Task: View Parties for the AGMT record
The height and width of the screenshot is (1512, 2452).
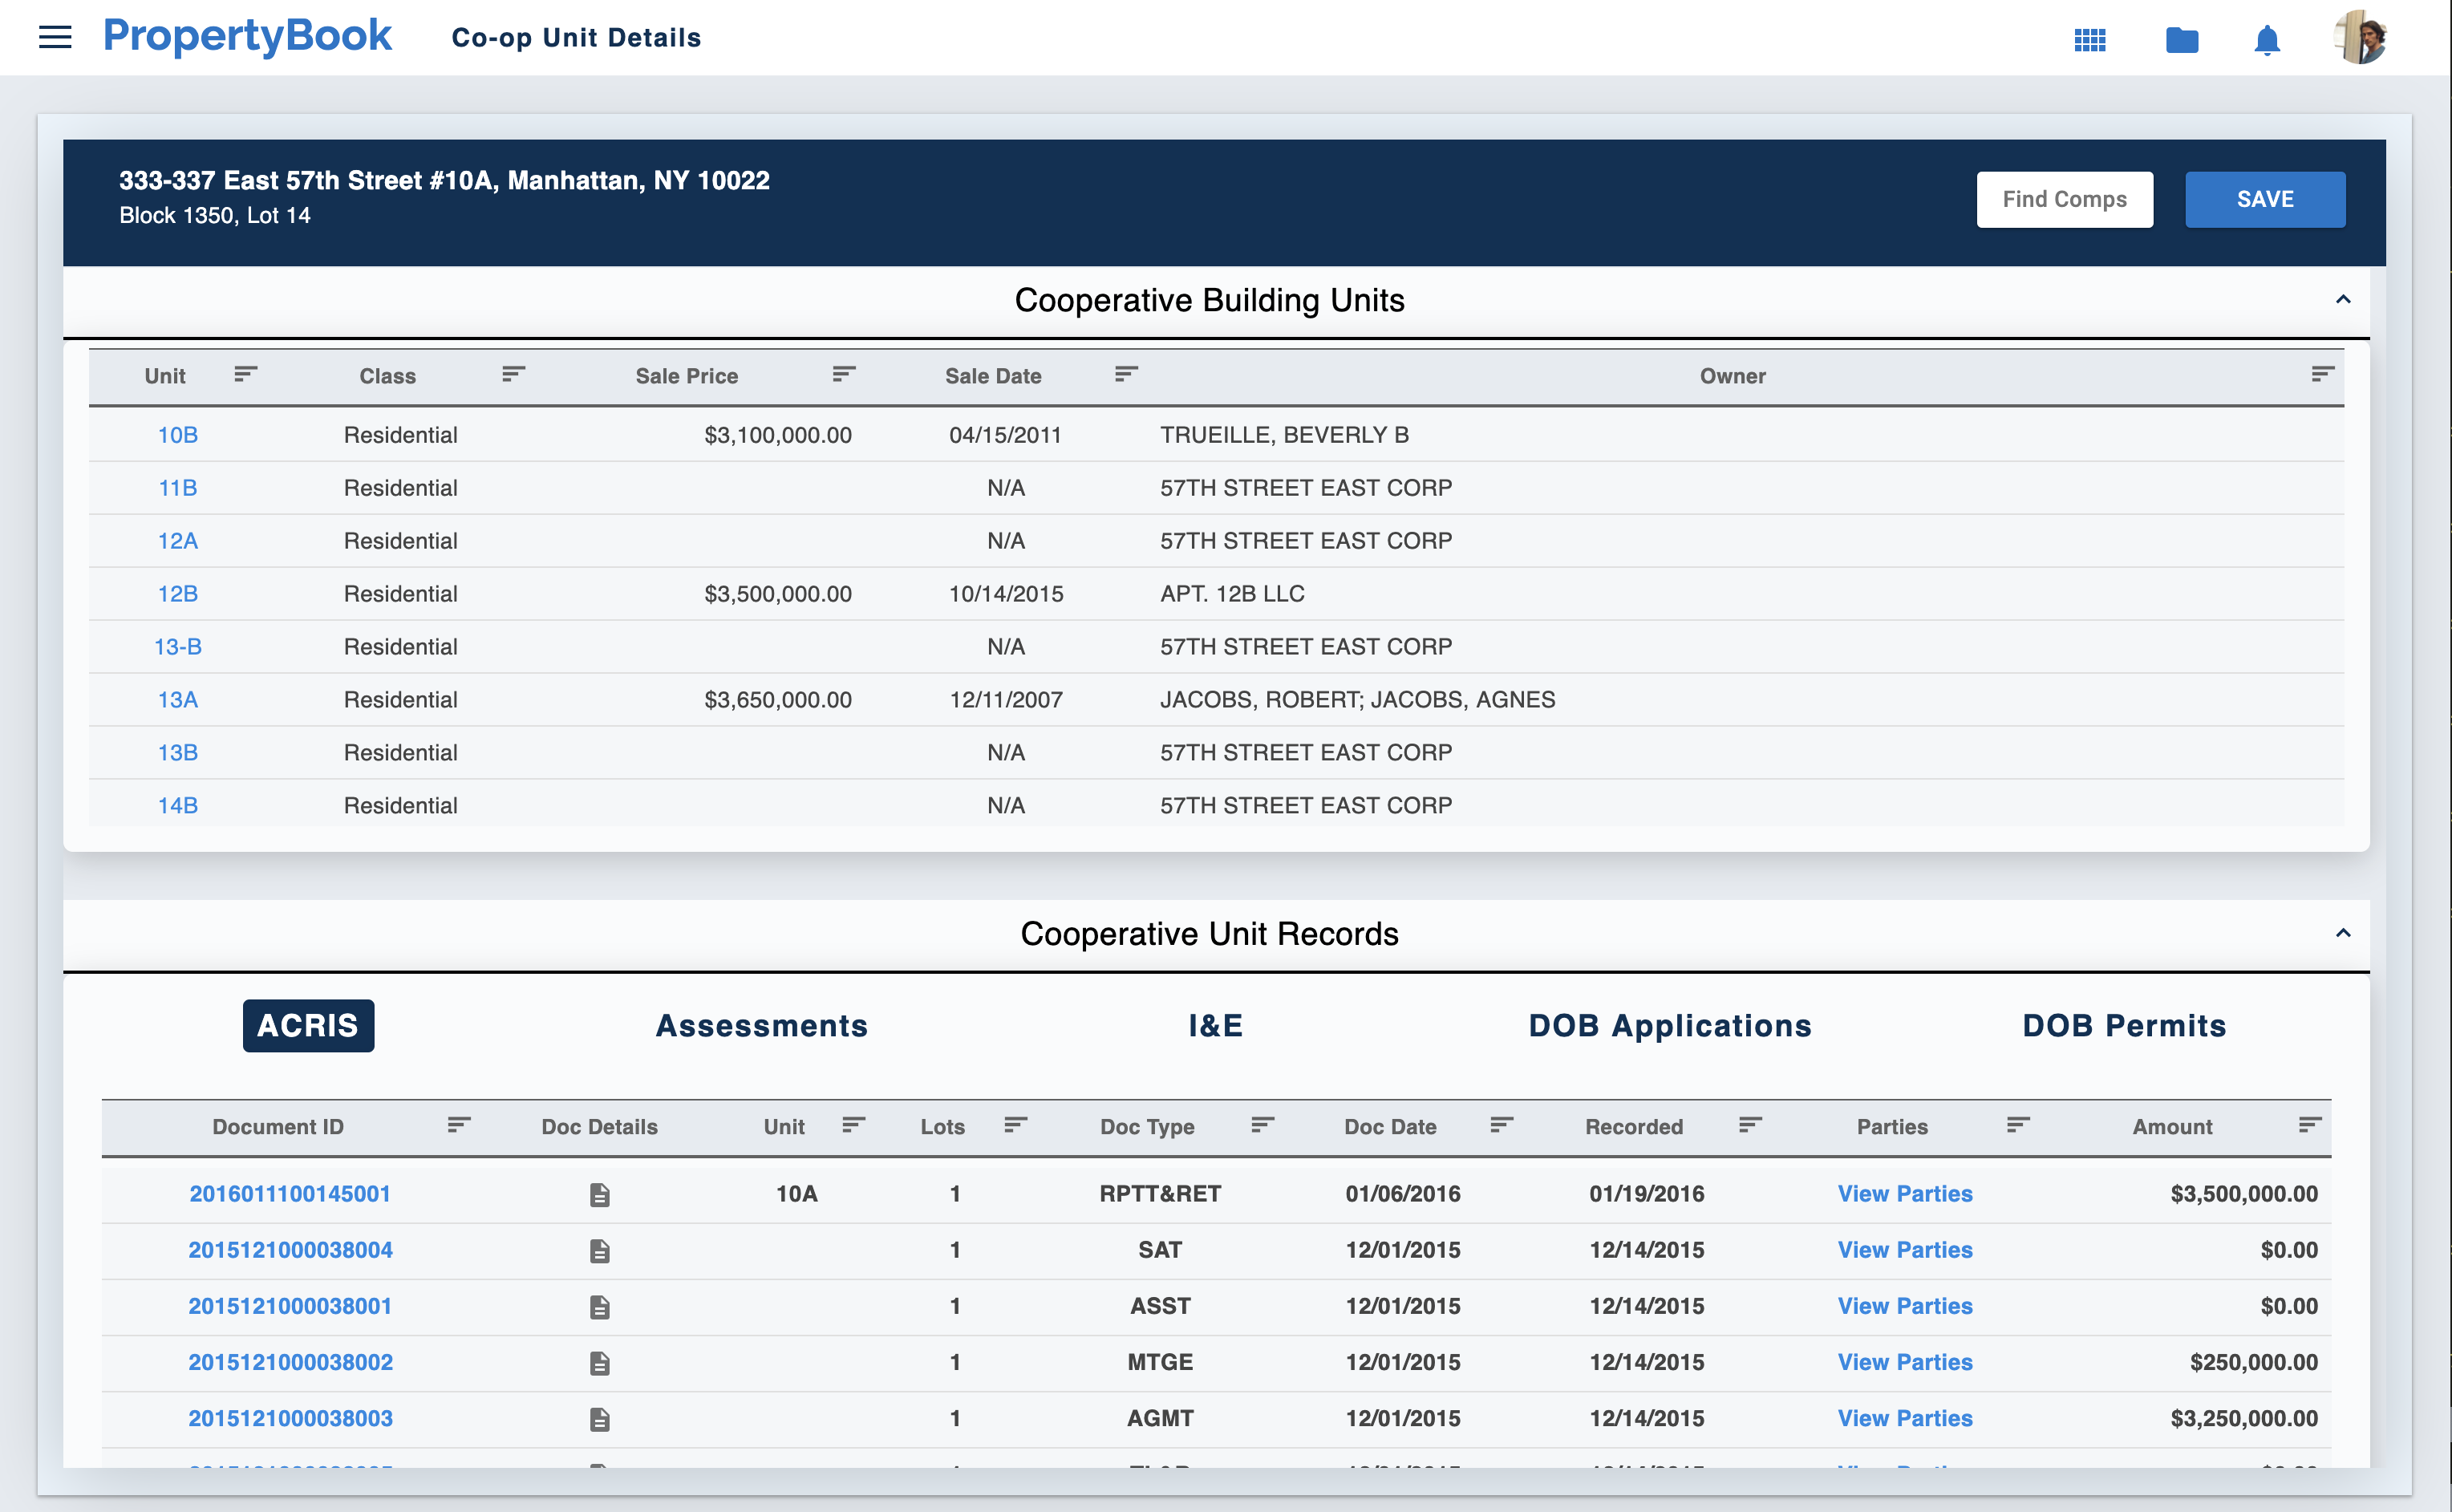Action: 1905,1418
